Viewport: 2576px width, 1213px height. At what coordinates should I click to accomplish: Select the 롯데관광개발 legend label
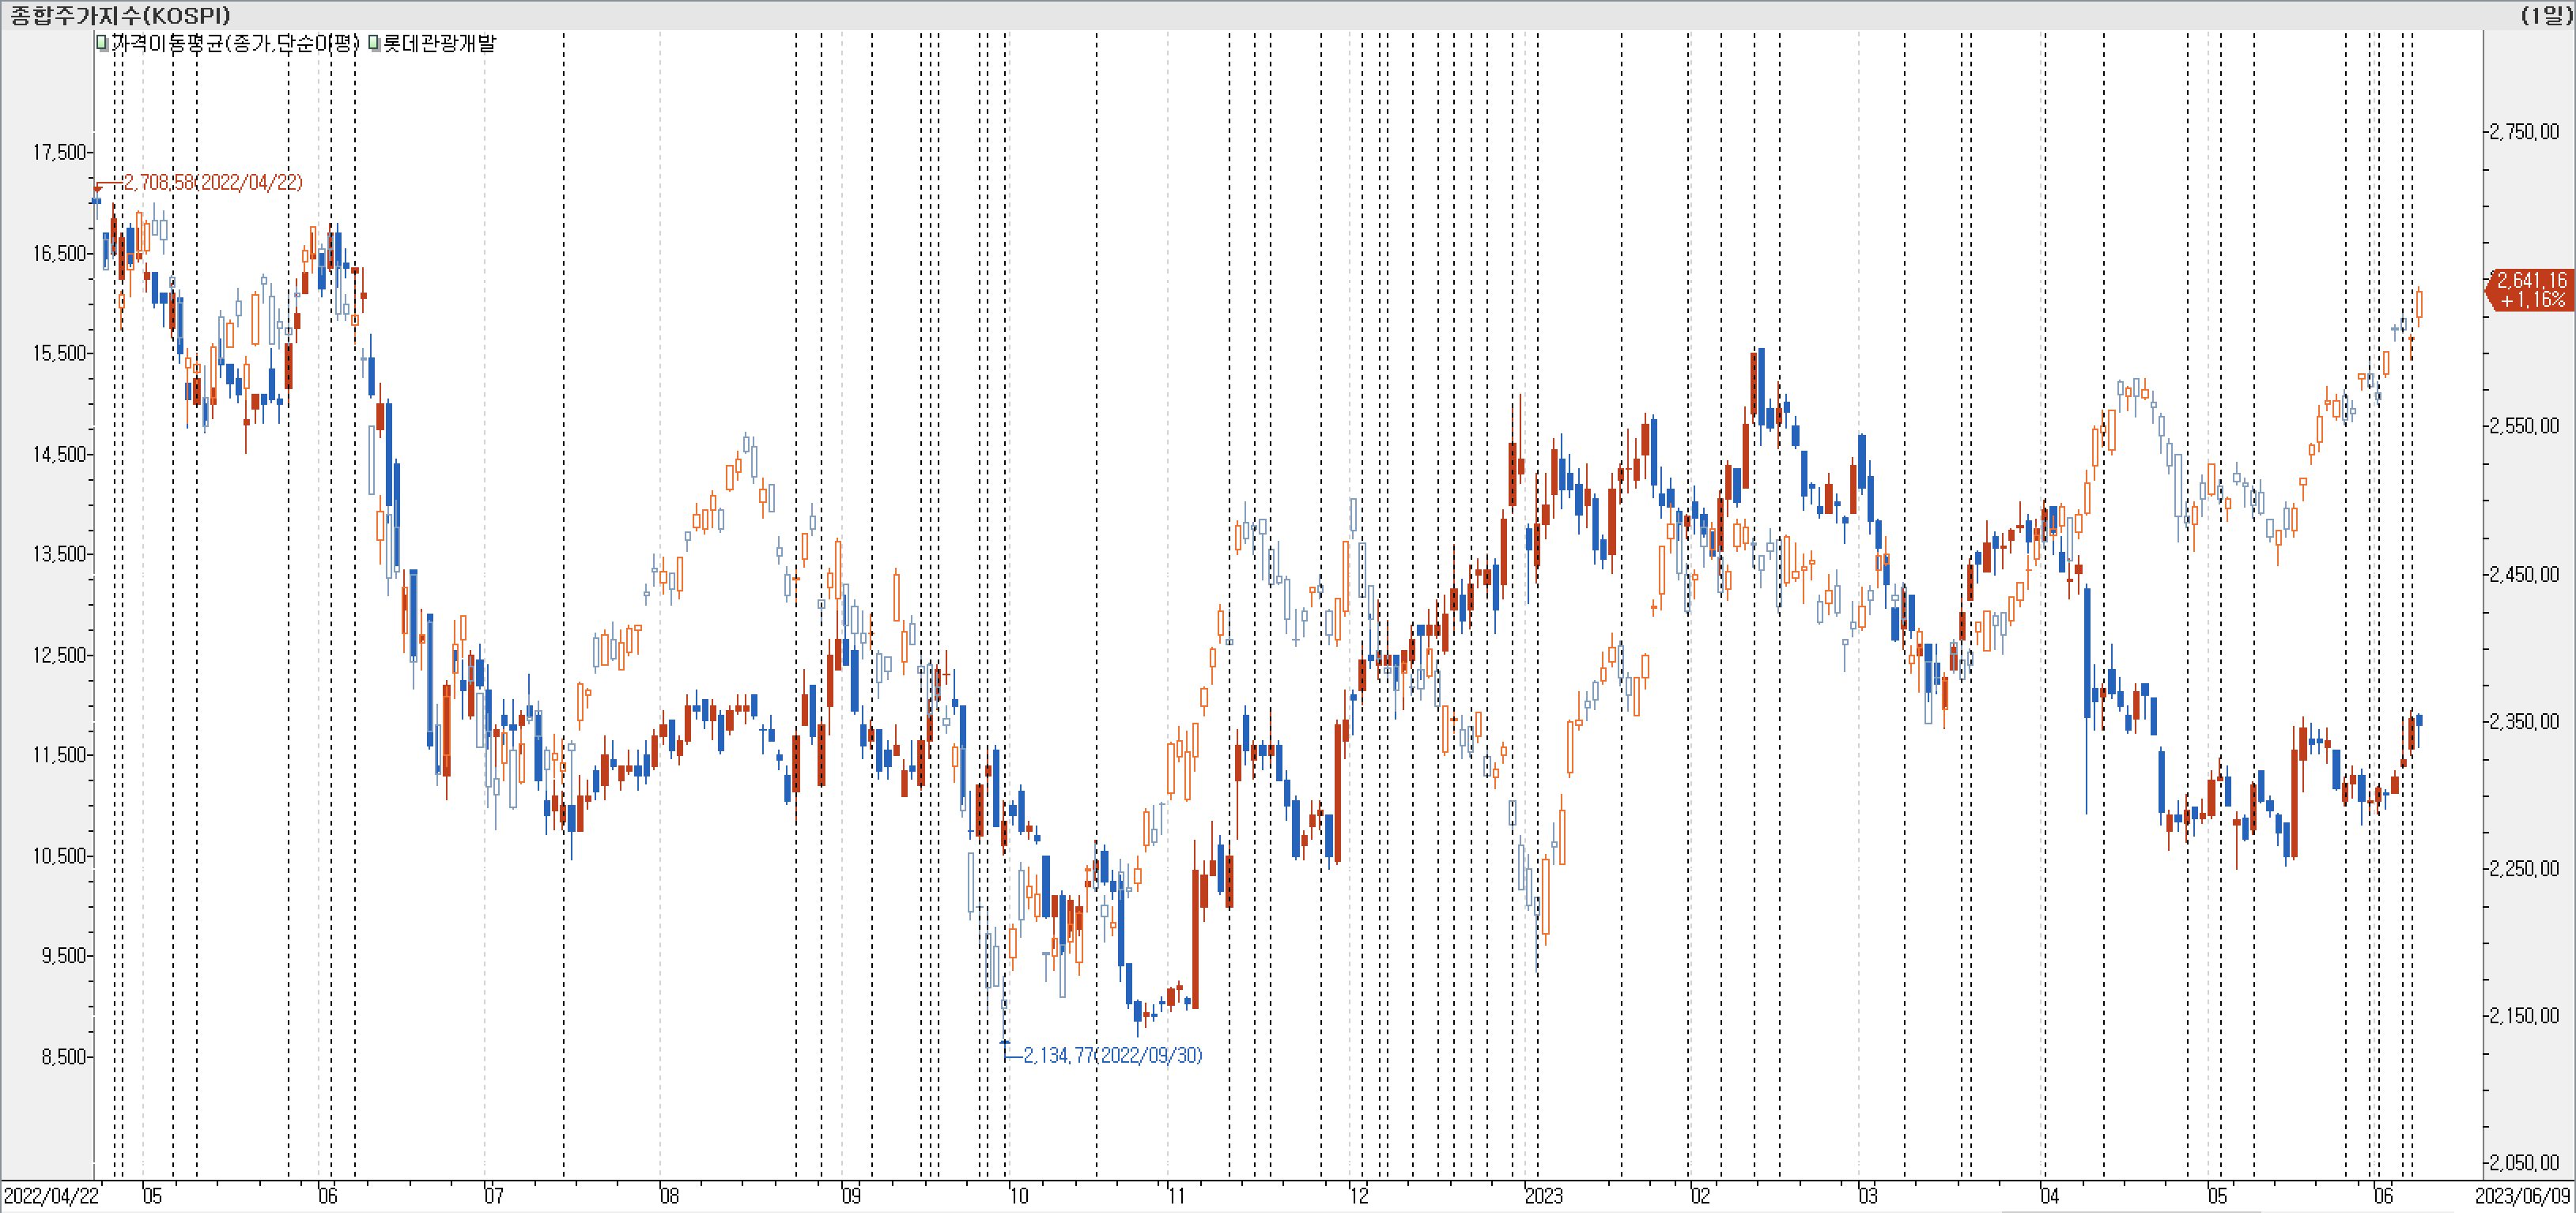(439, 43)
